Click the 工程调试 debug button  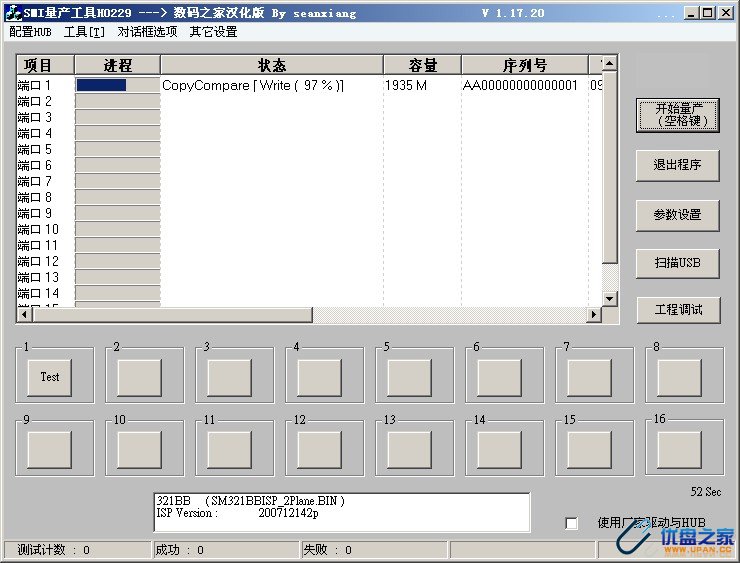[x=677, y=309]
